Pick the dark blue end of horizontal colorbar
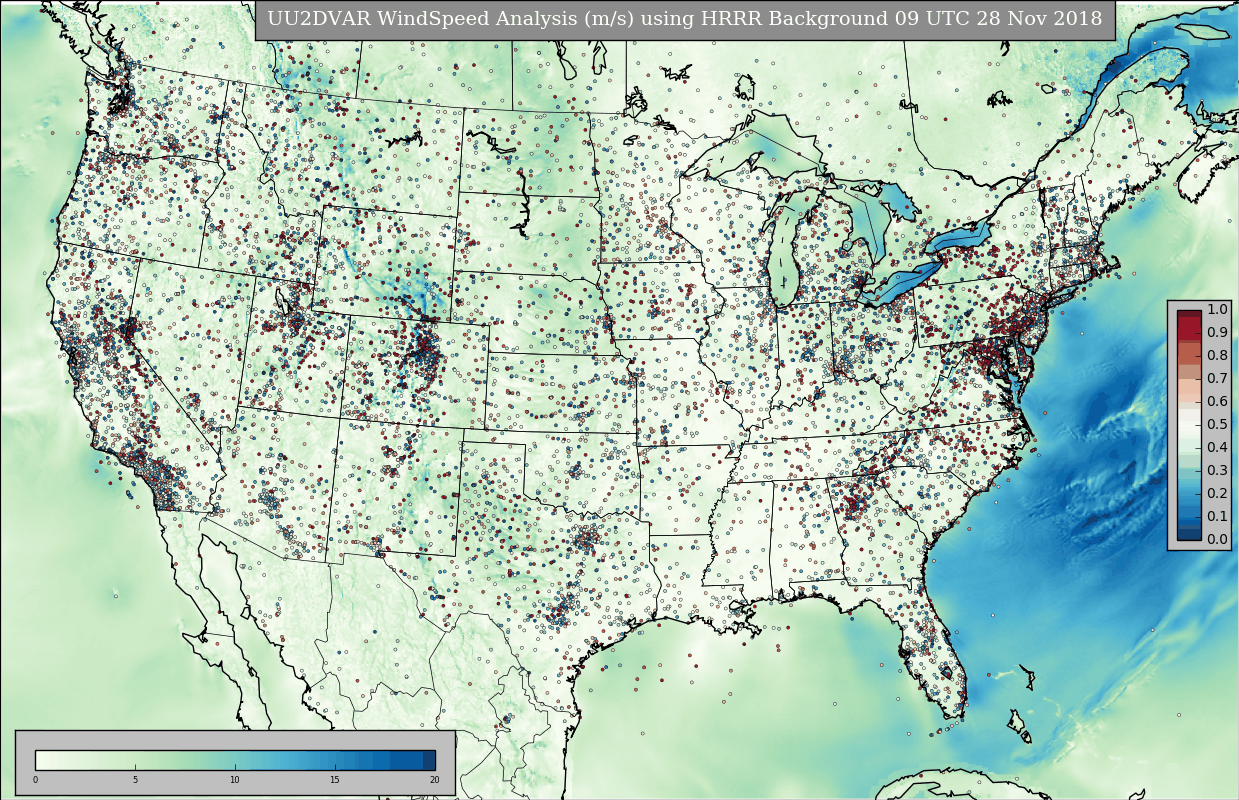 point(429,760)
